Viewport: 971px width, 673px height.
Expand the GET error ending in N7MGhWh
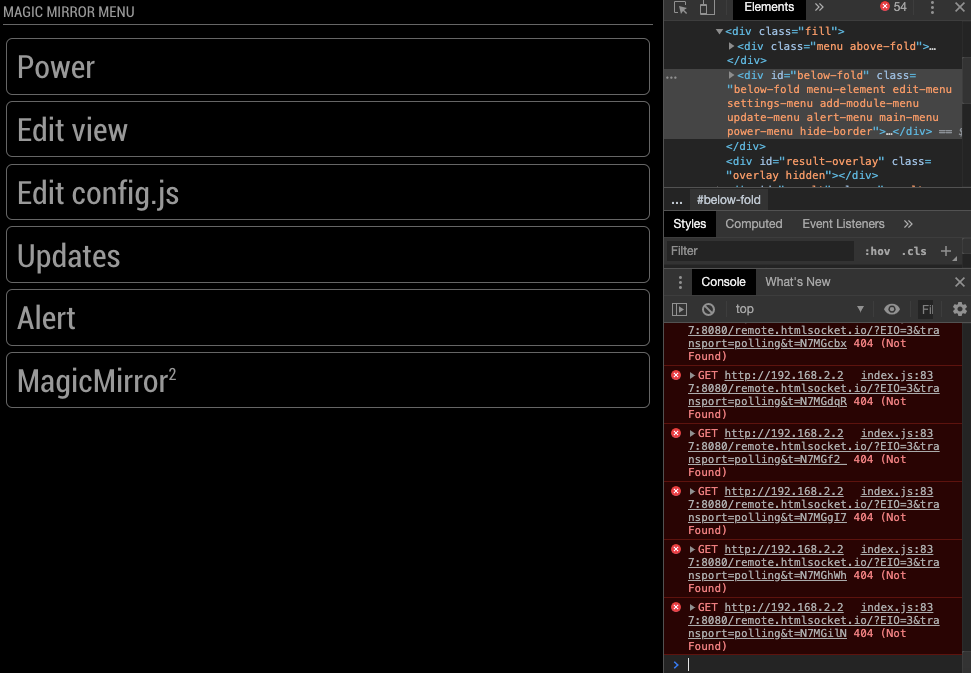tap(692, 549)
